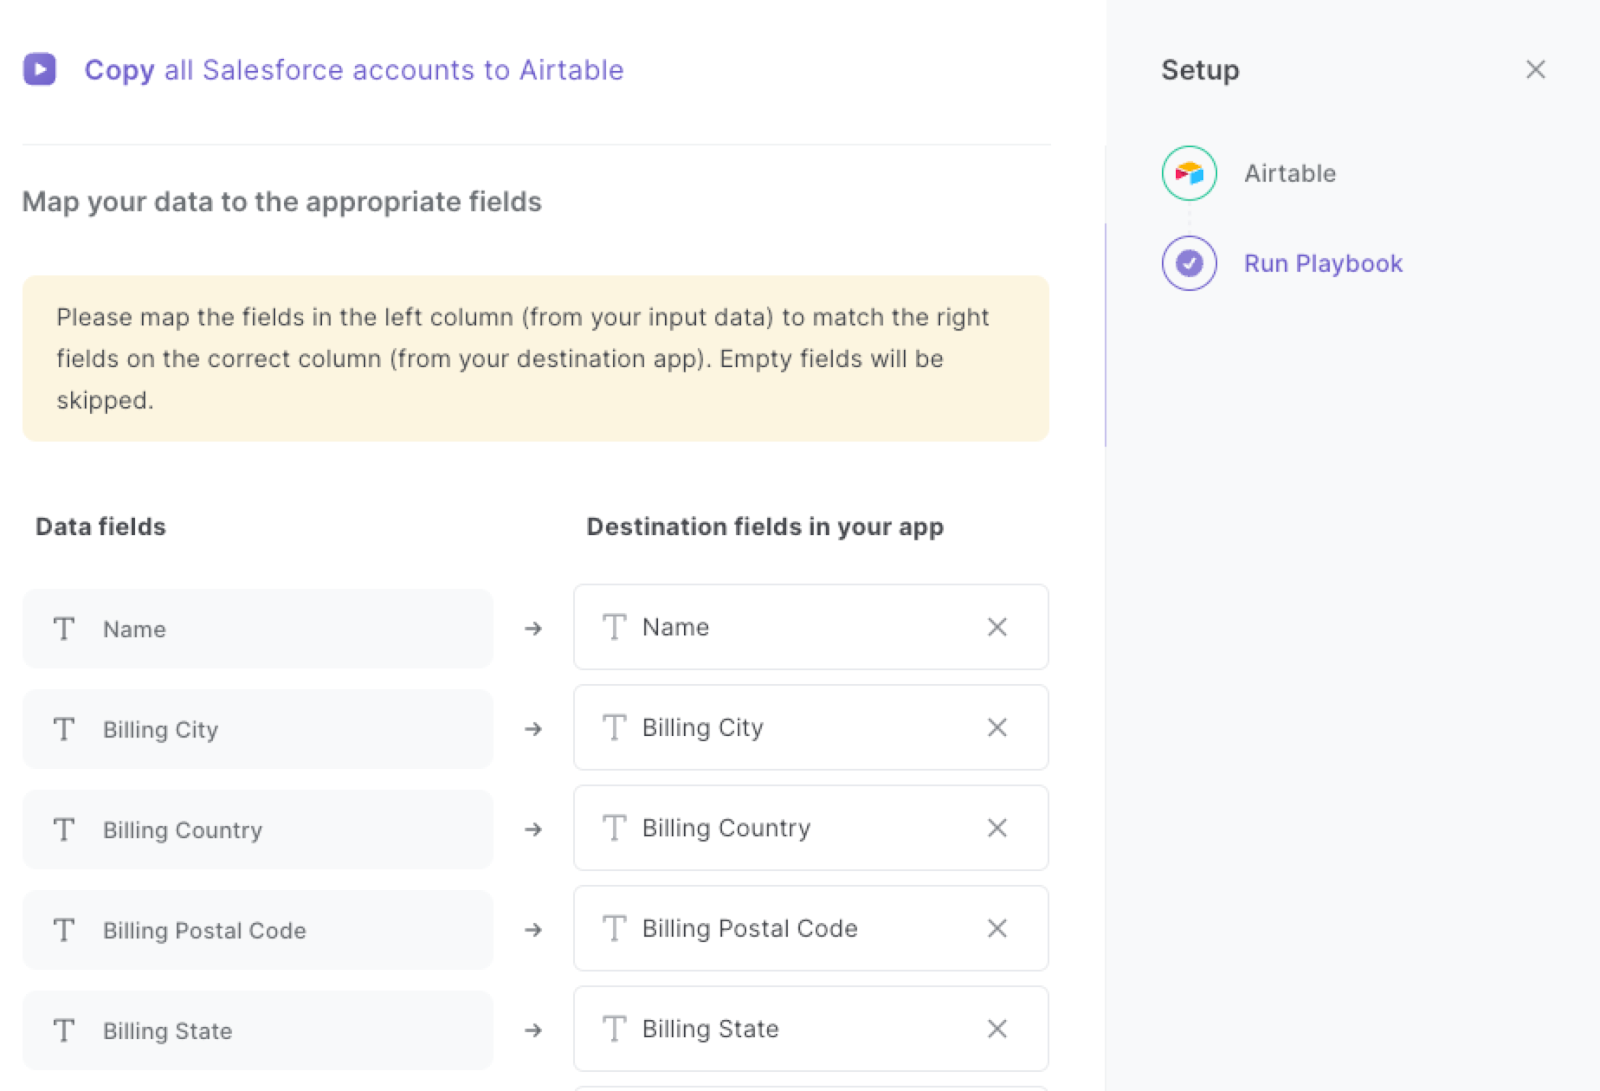Clear the Billing Country destination mapping

(997, 828)
